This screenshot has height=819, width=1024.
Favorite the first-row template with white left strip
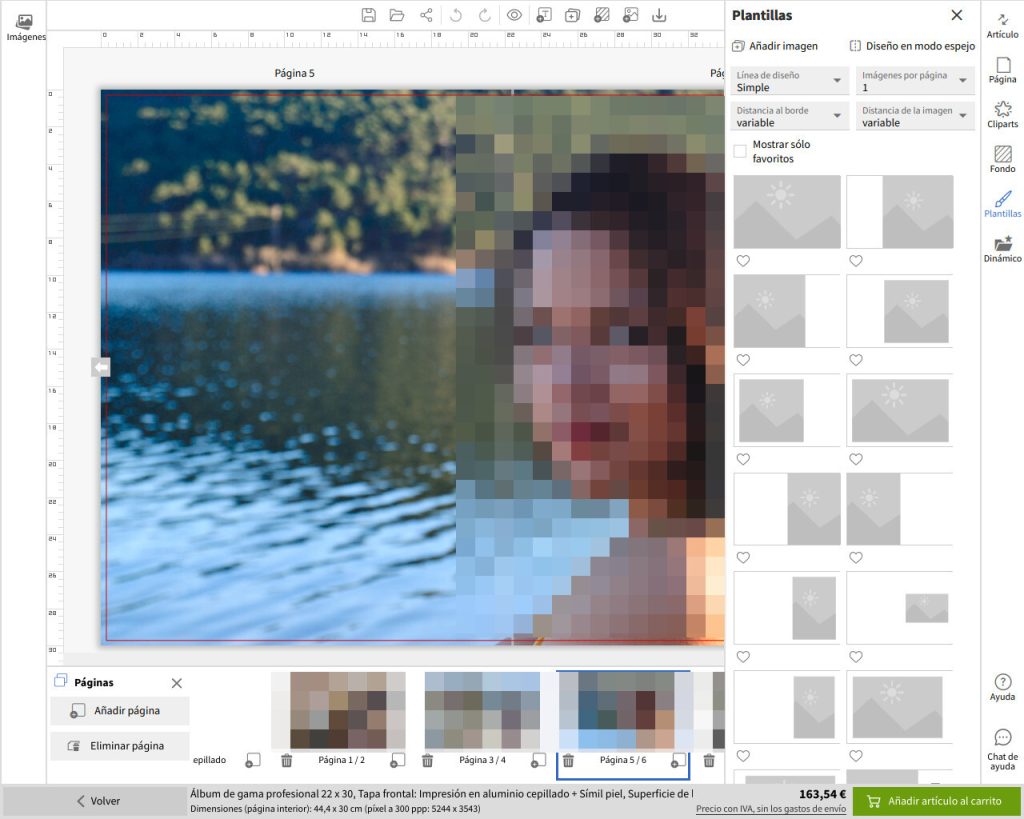point(856,261)
